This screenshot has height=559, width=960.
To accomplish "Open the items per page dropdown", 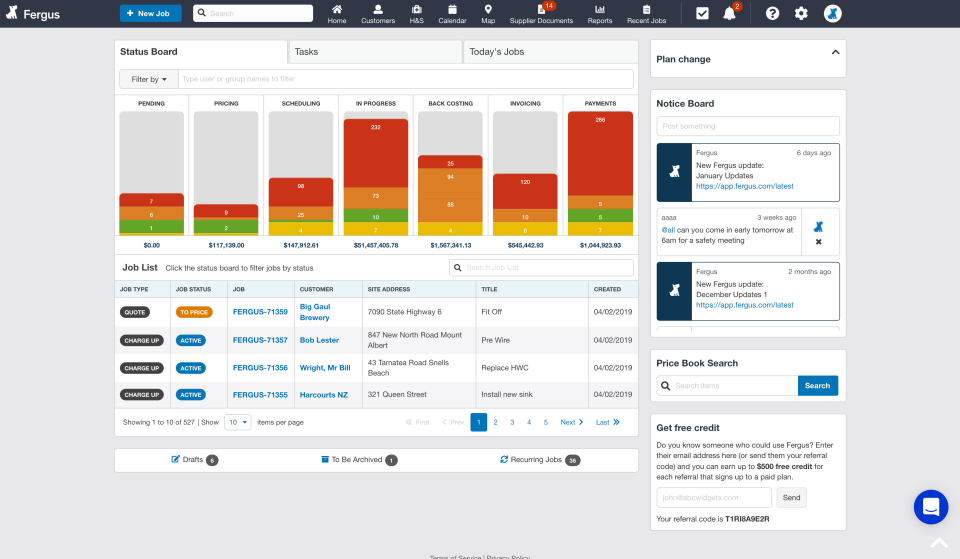I will pyautogui.click(x=238, y=422).
